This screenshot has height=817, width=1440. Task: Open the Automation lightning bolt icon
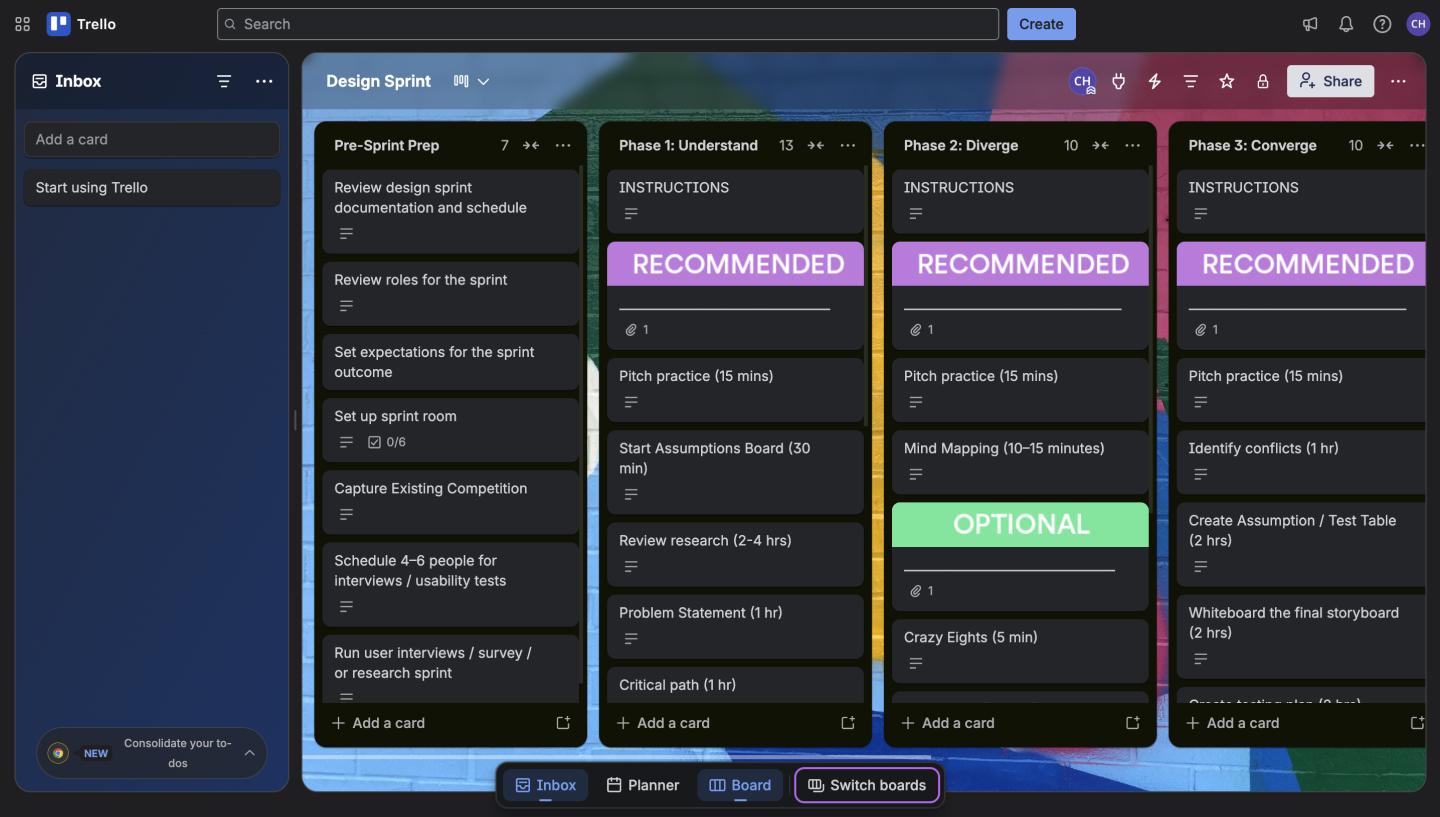click(x=1154, y=81)
